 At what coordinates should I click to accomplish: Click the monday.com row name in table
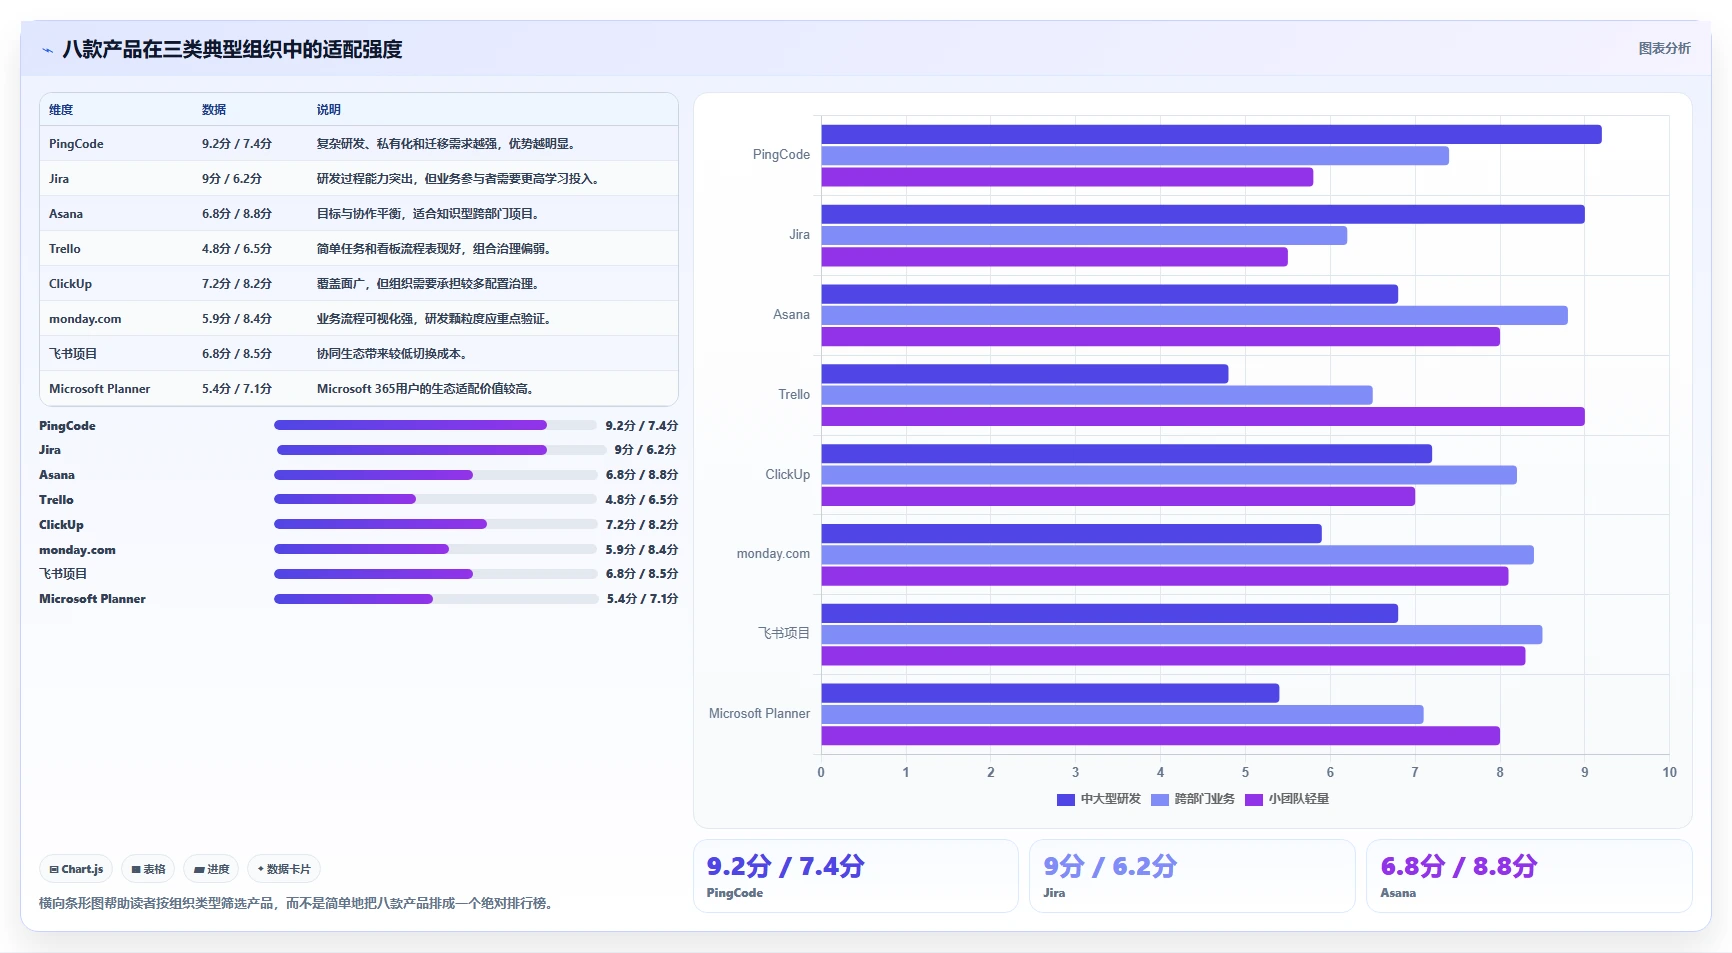pos(85,319)
